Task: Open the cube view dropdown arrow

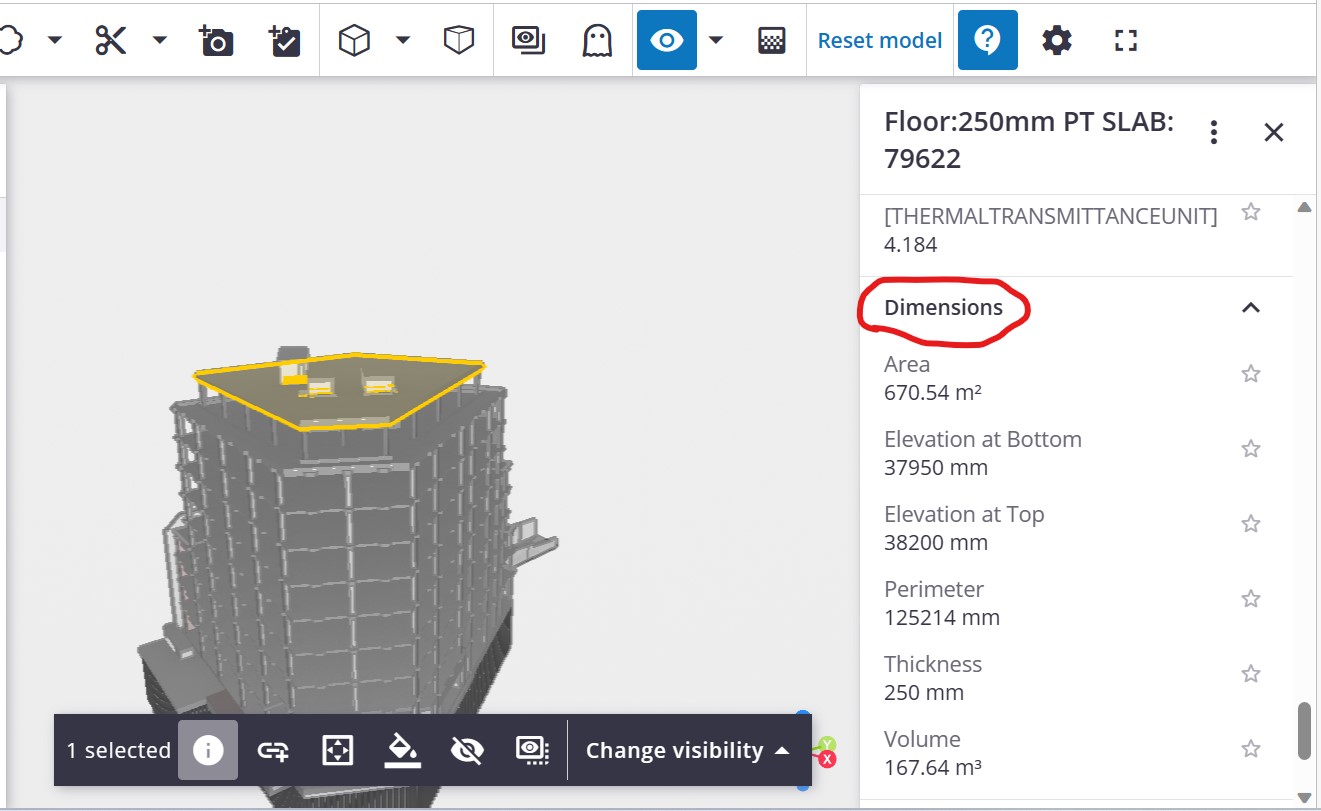Action: click(x=404, y=40)
